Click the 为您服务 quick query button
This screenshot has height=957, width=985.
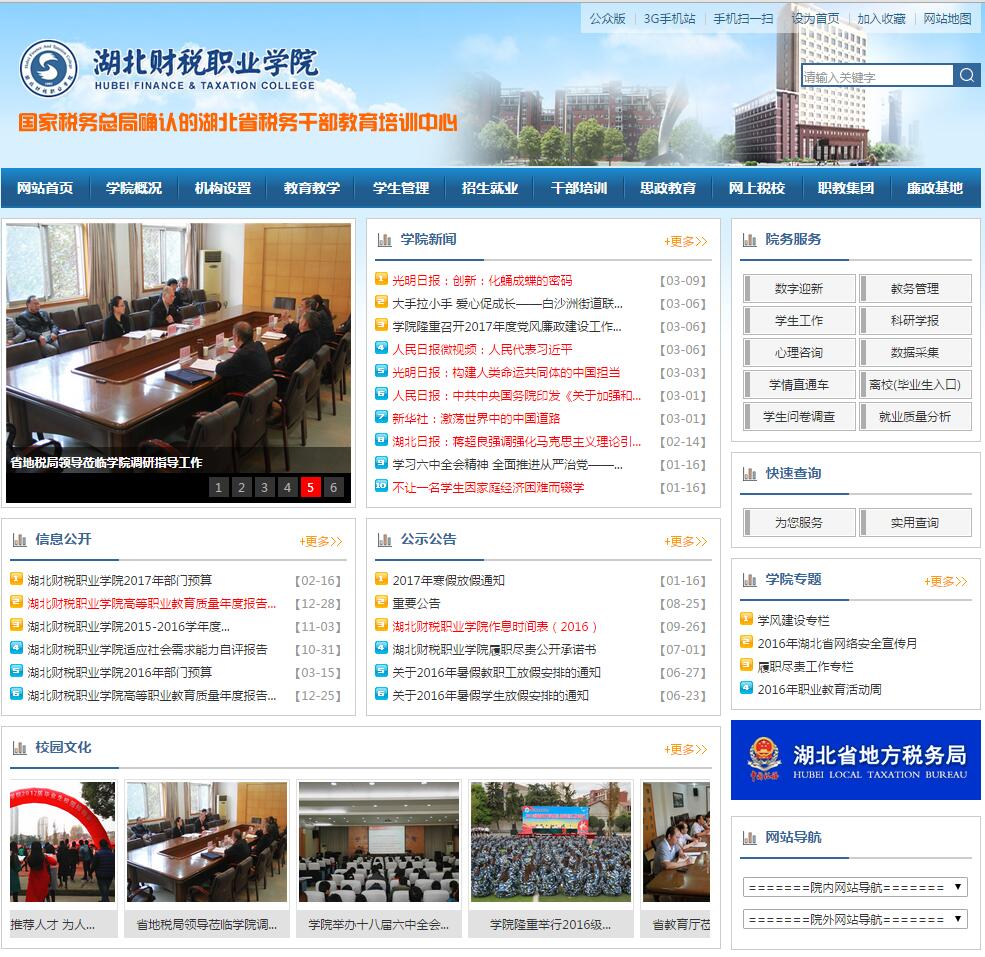point(799,522)
